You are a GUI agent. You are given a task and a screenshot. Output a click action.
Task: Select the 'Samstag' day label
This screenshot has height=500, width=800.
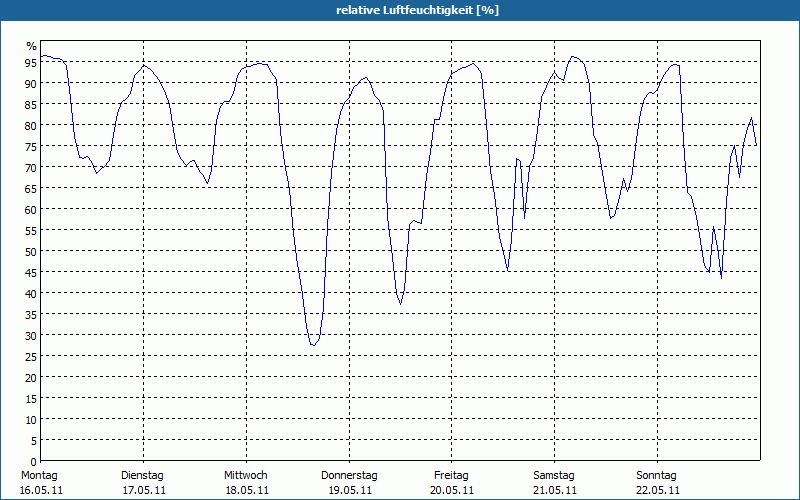coord(554,475)
